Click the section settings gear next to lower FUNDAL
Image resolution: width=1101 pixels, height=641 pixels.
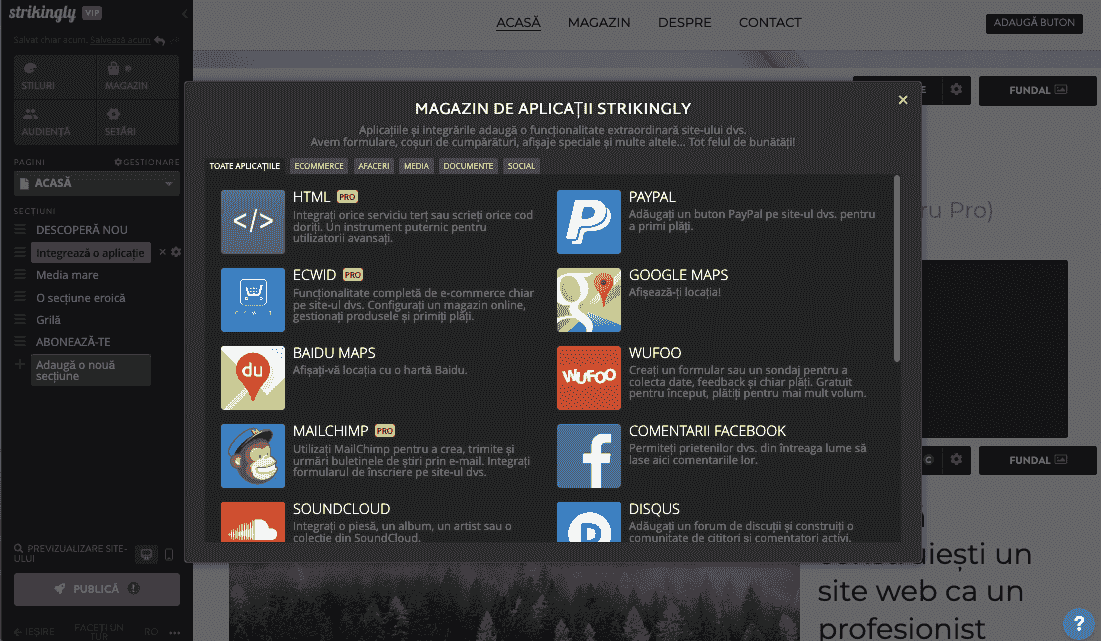pos(956,460)
